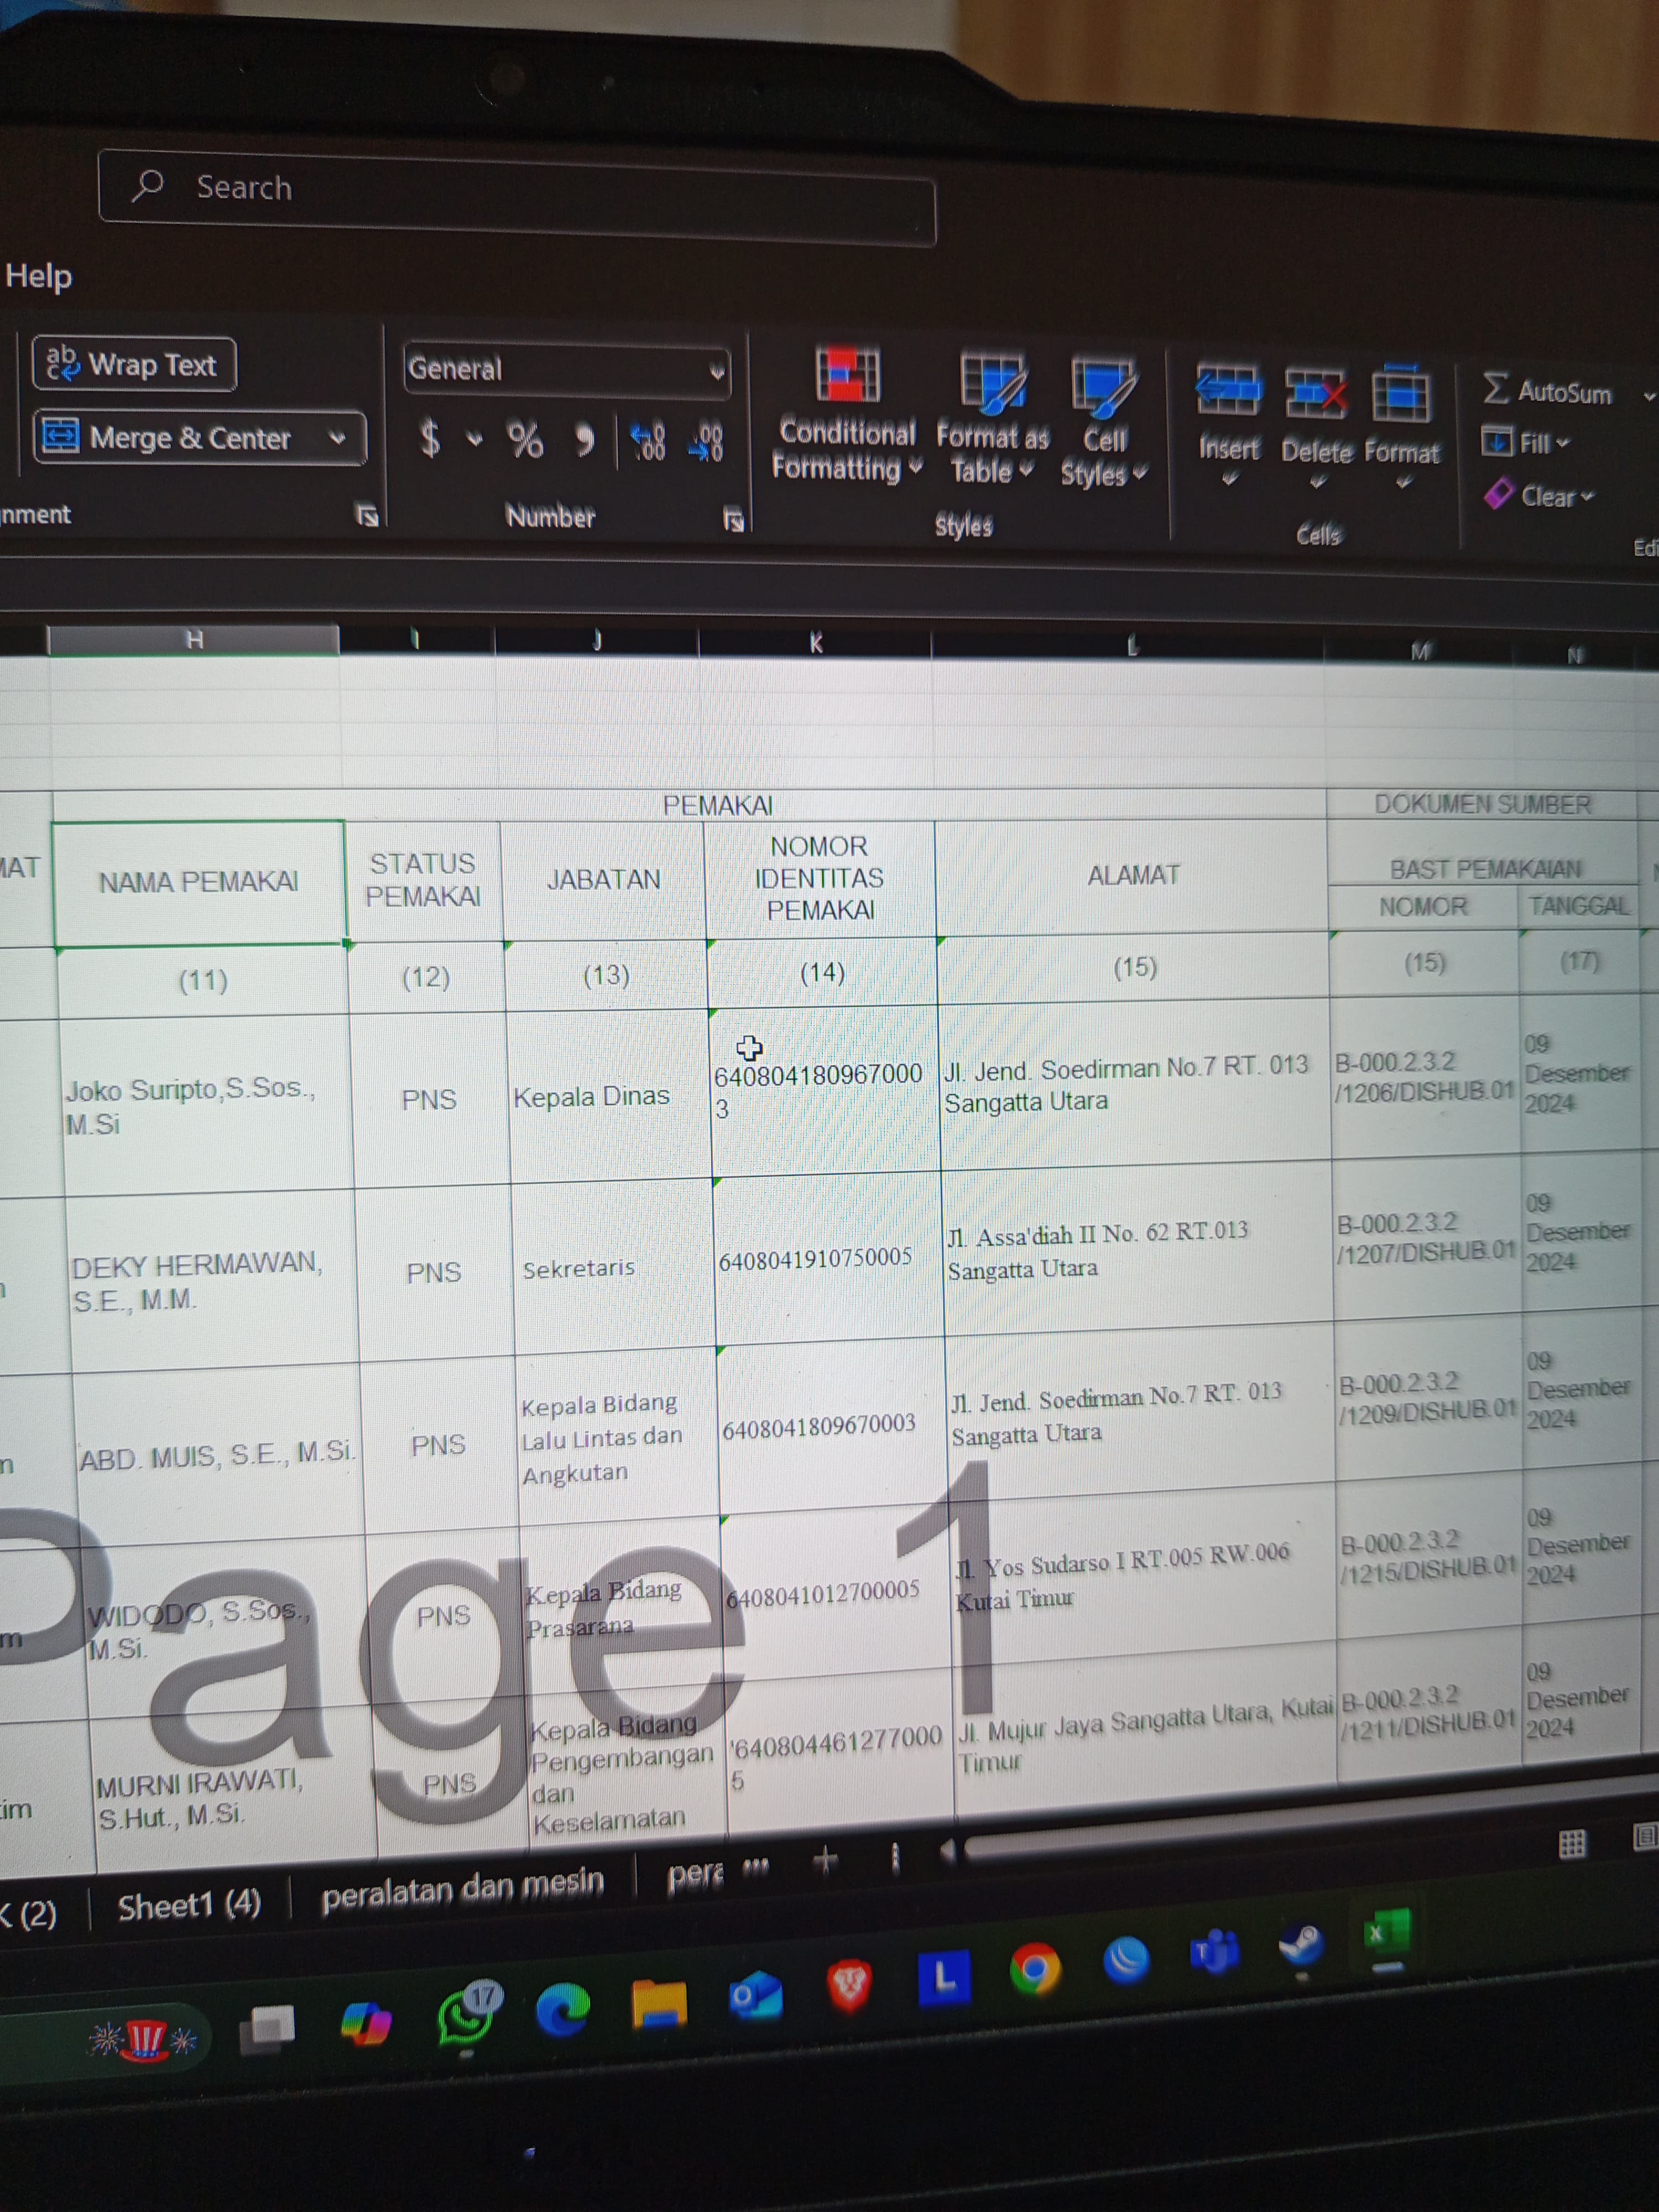The width and height of the screenshot is (1659, 2212).
Task: Click the AutoSum button
Action: [x=1549, y=391]
